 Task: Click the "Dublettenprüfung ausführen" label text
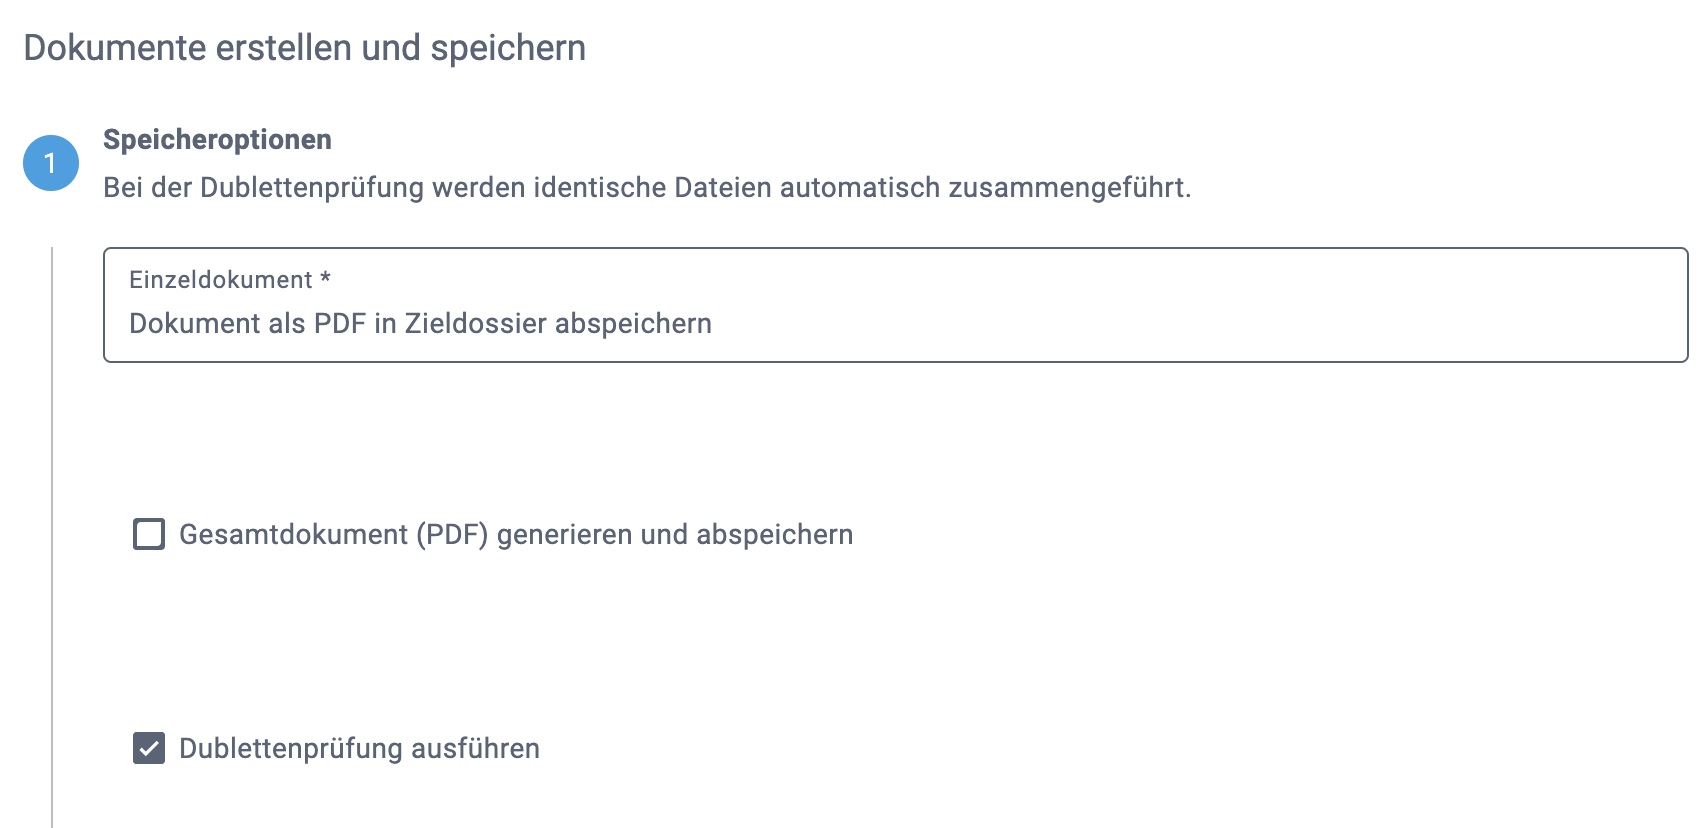359,749
